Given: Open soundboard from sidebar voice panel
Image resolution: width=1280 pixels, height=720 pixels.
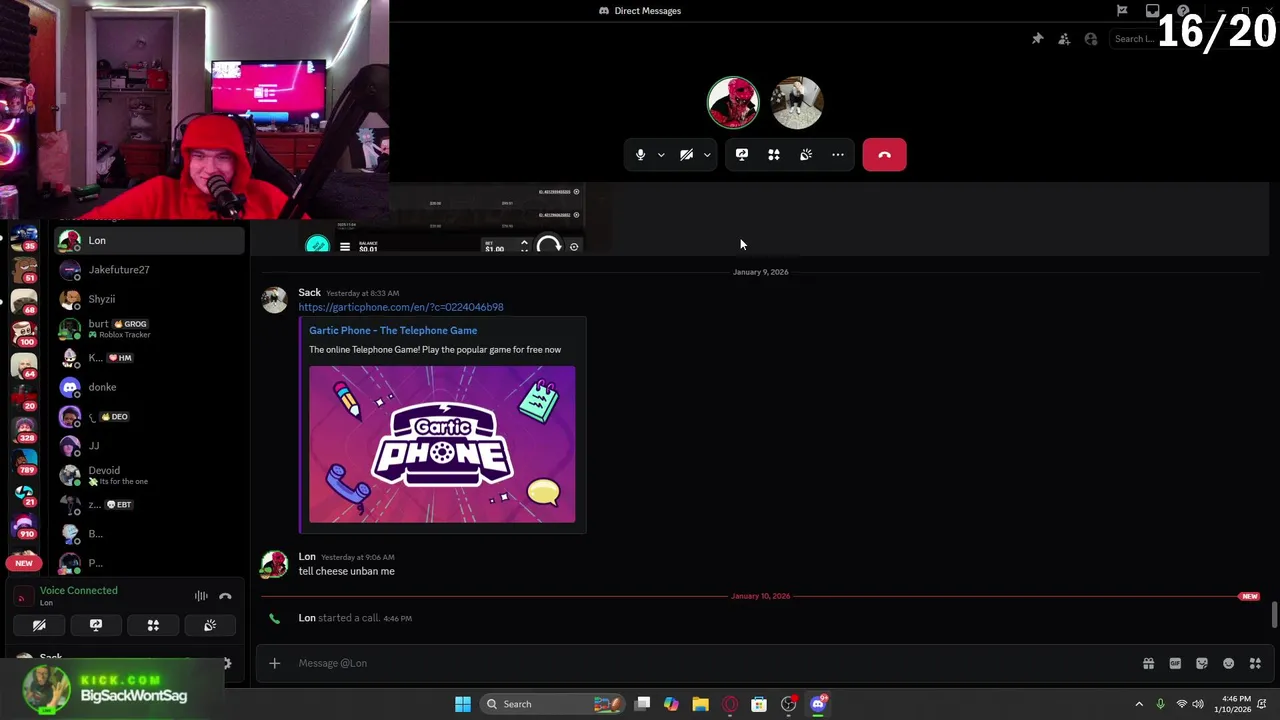Looking at the screenshot, I should tap(210, 625).
